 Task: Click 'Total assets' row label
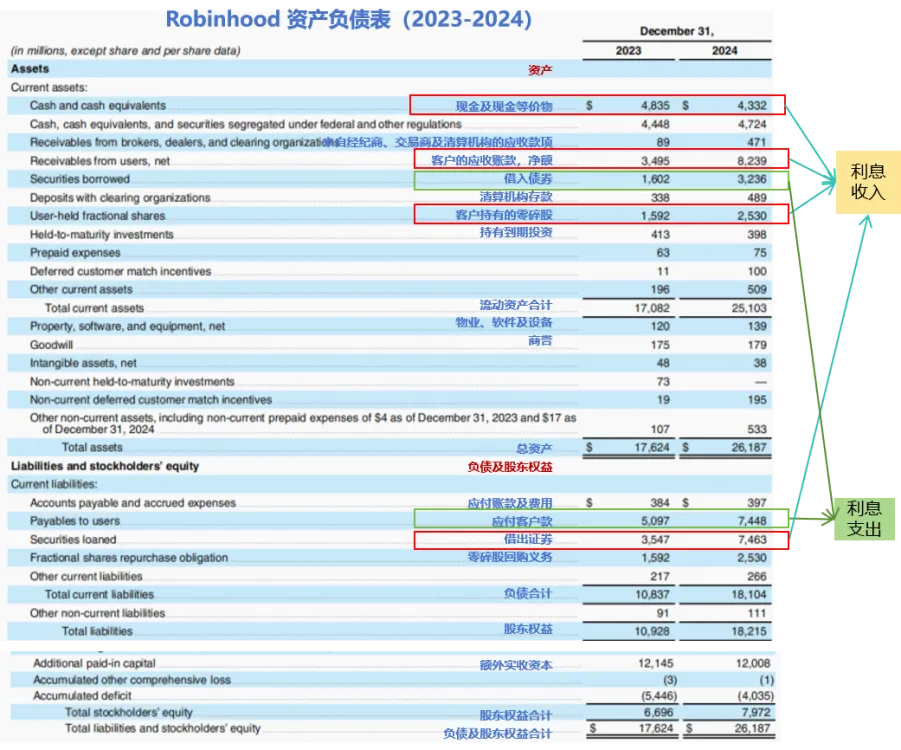92,447
